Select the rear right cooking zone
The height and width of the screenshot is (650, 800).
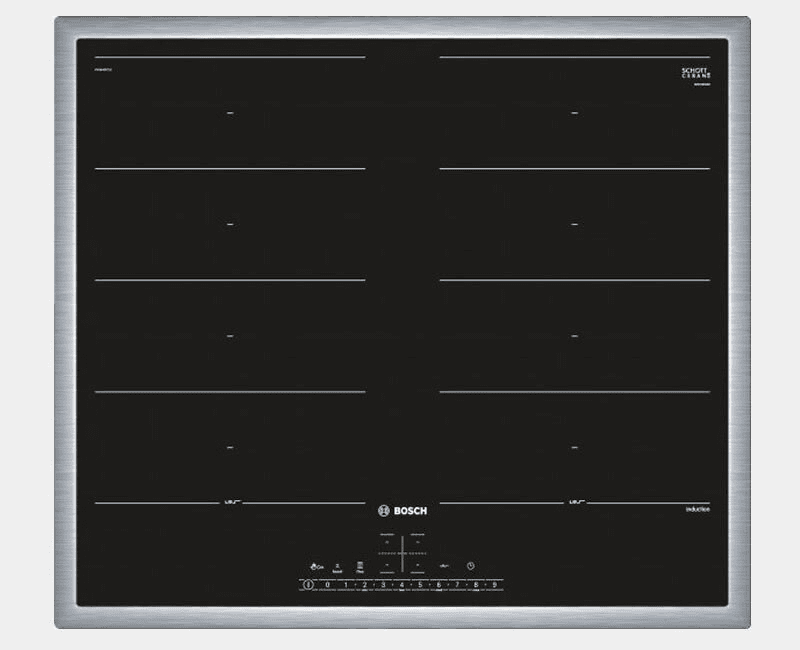418,541
